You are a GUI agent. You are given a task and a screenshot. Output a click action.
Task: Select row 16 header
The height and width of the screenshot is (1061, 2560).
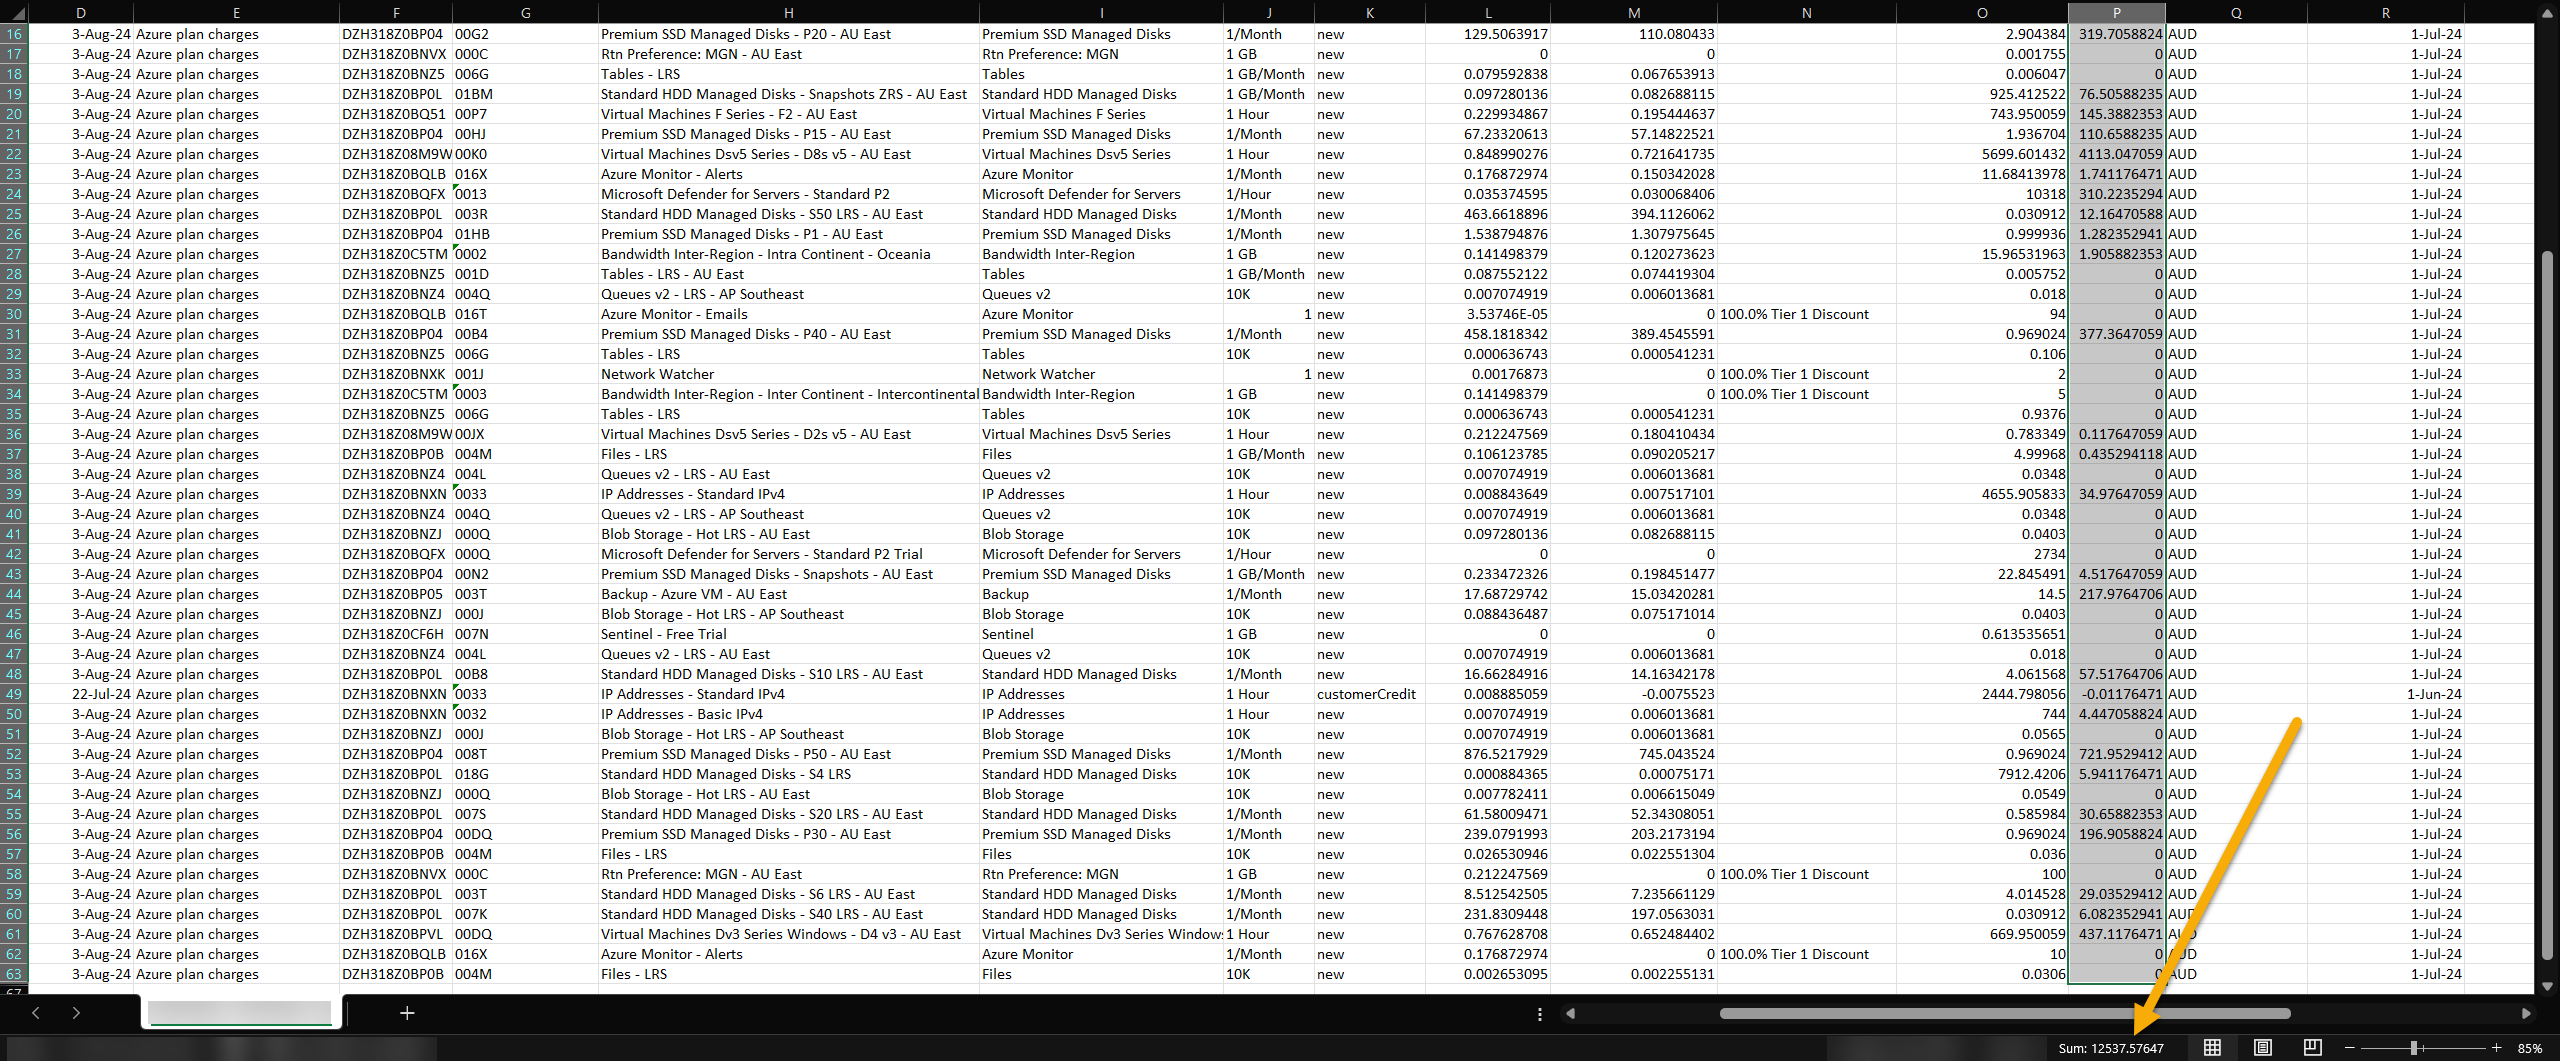pyautogui.click(x=14, y=34)
